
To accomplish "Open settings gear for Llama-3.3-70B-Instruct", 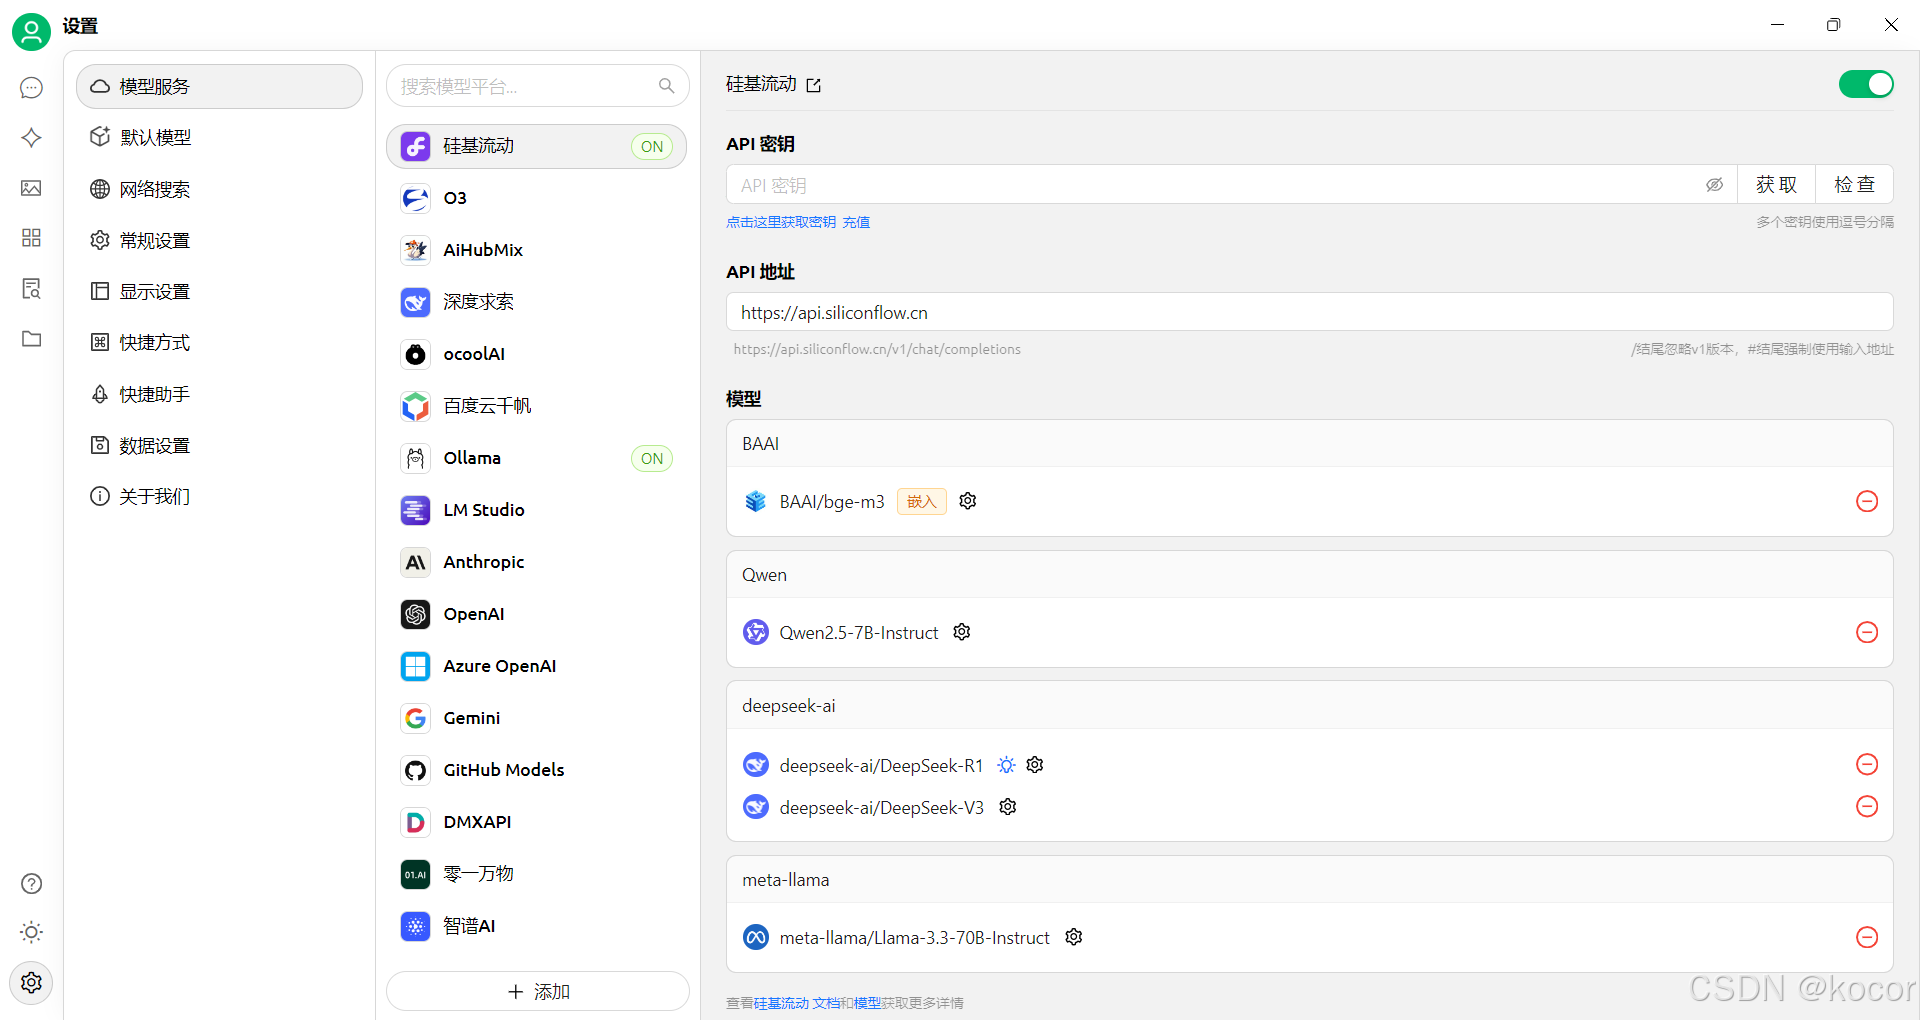I will (1074, 937).
